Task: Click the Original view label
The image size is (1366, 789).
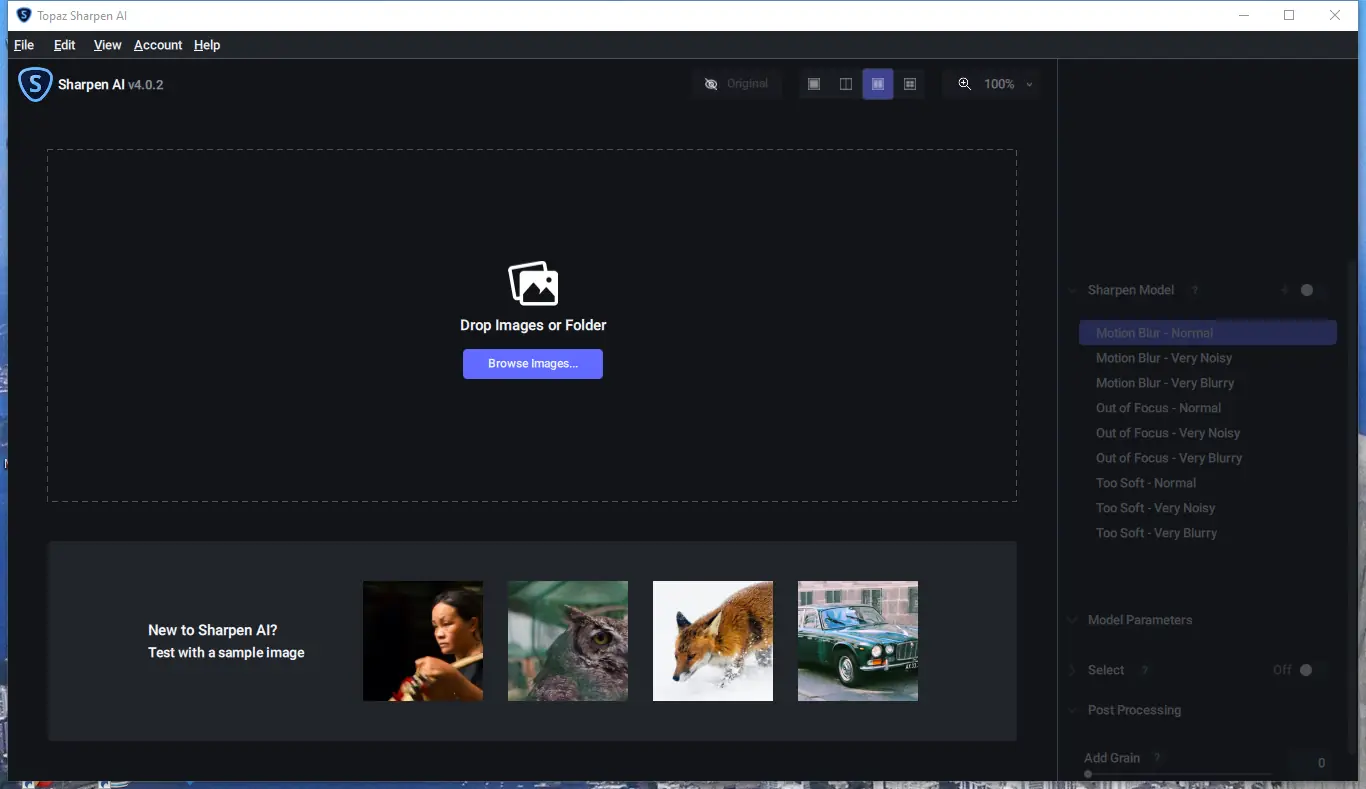Action: (747, 84)
